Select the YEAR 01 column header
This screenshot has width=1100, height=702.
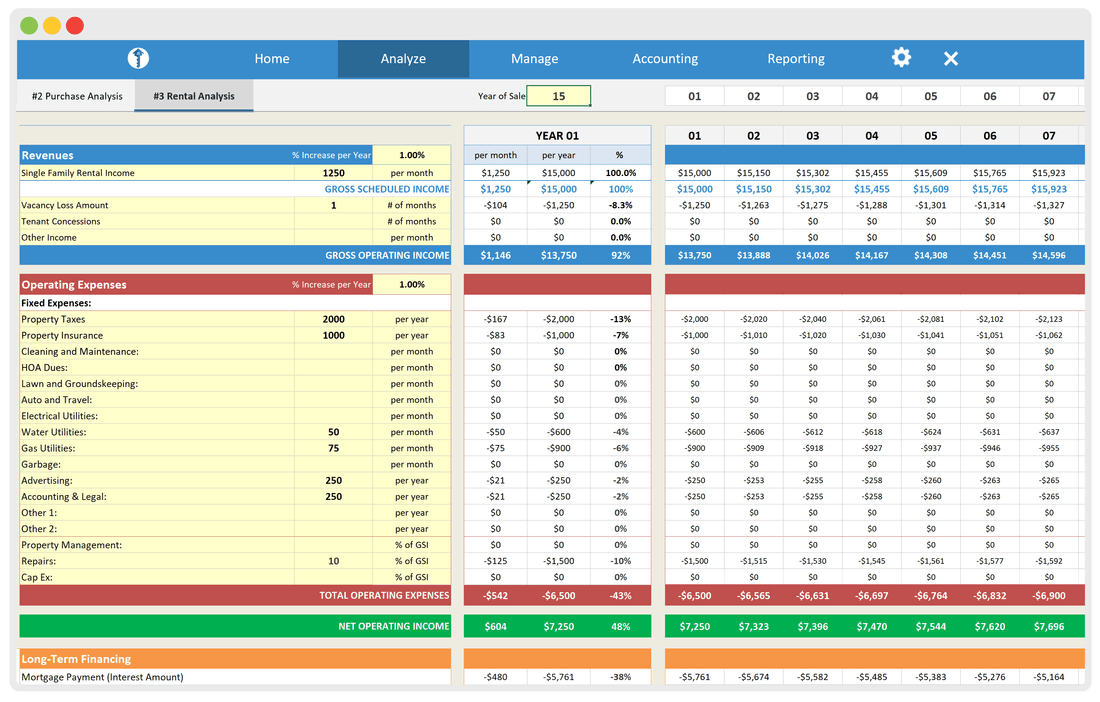coord(557,134)
